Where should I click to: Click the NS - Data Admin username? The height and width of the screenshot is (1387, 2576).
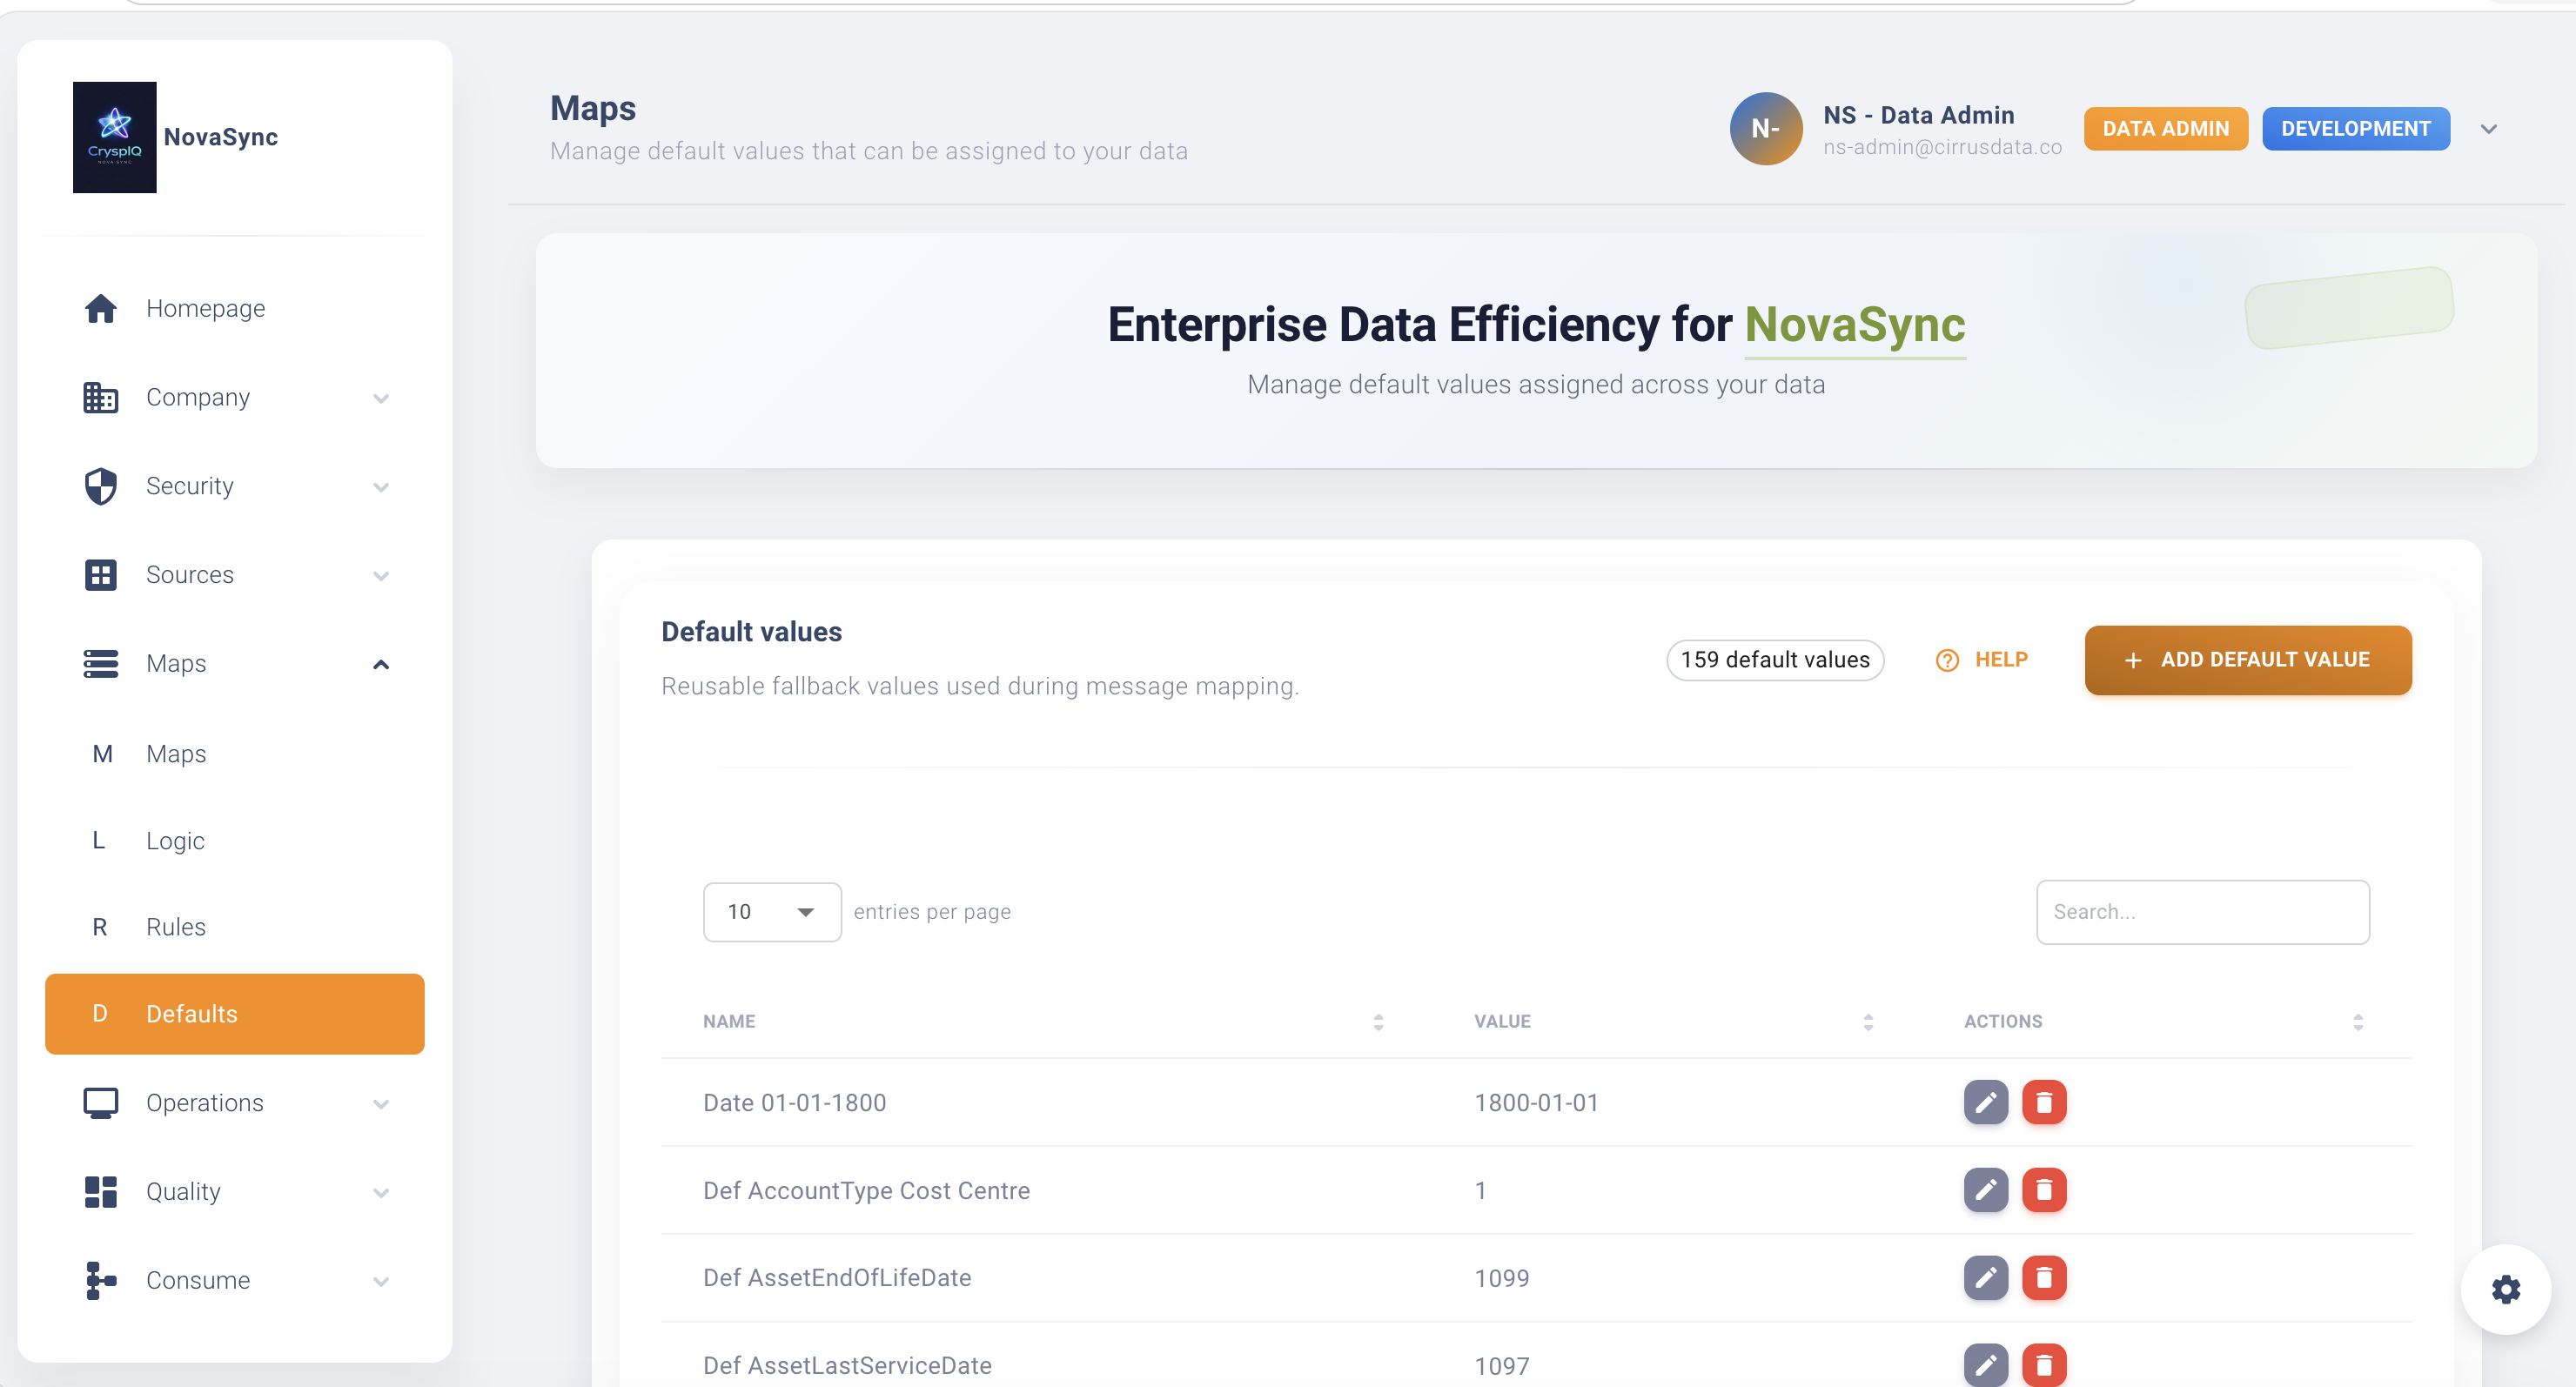(1918, 115)
